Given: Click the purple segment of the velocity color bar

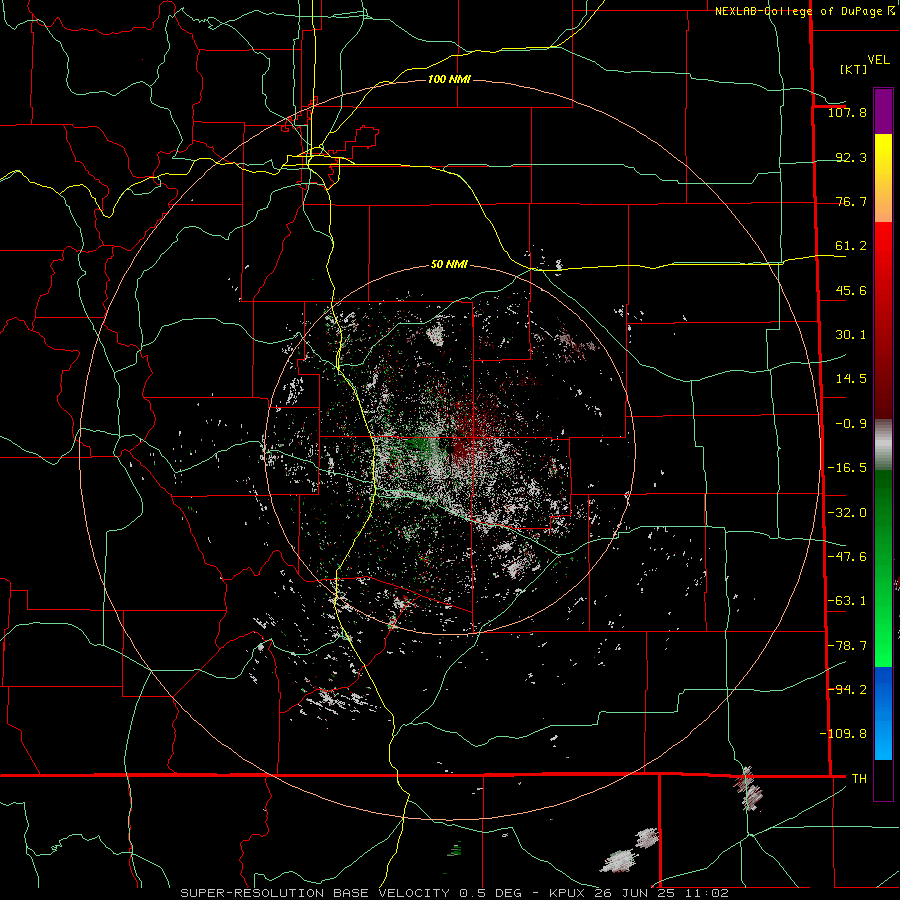Looking at the screenshot, I should tap(883, 111).
